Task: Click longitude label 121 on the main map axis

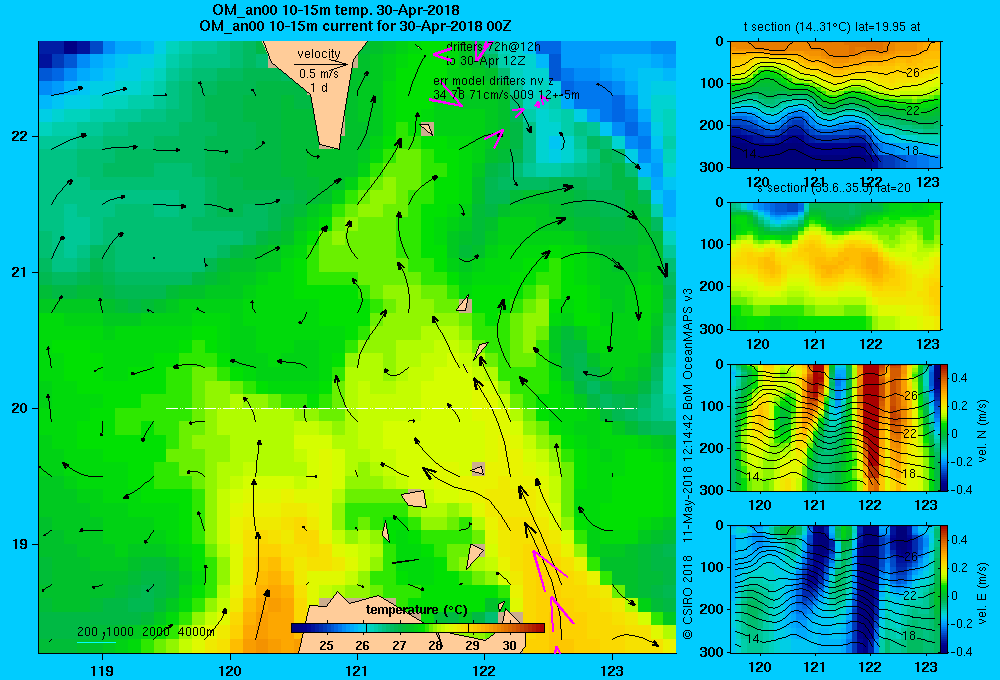Action: pos(357,670)
